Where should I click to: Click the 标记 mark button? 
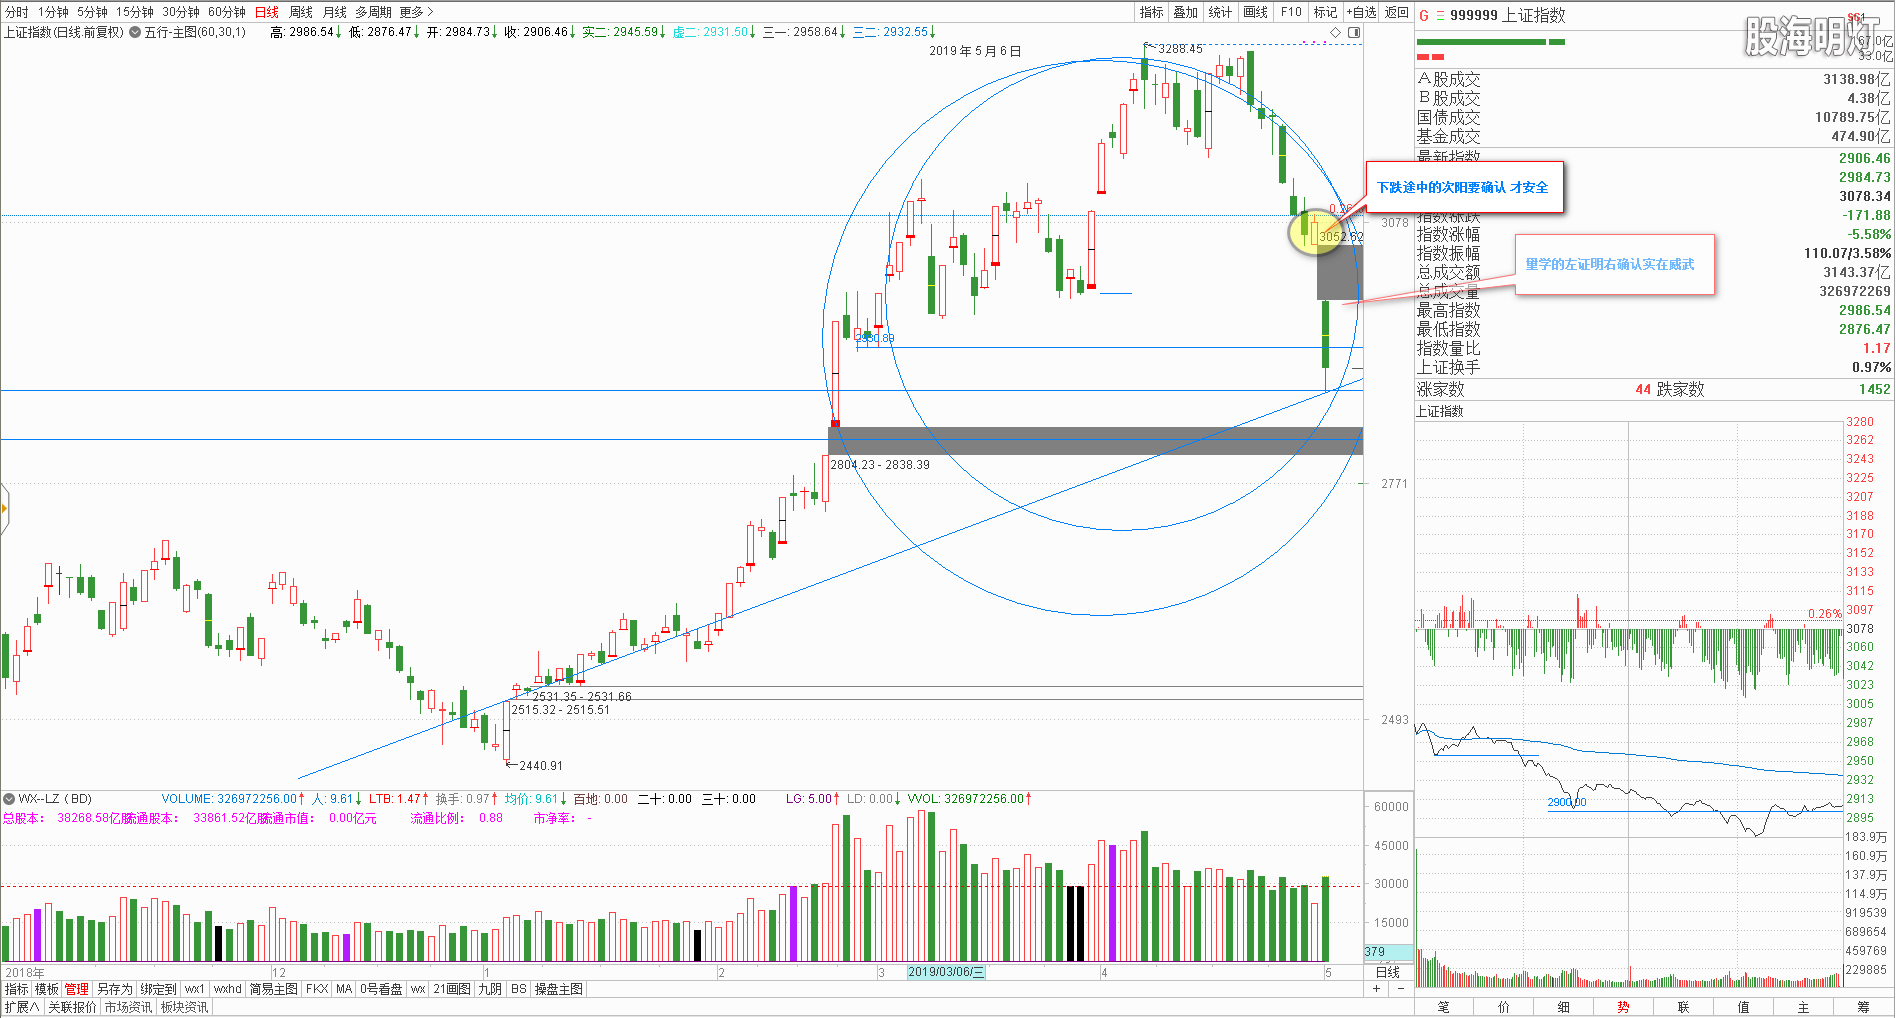(1326, 12)
